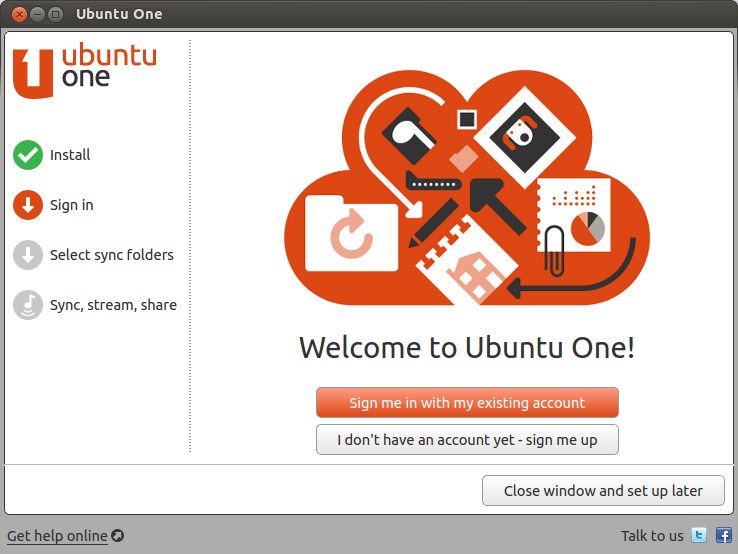Viewport: 738px width, 554px height.
Task: Click the Welcome to Ubuntu One! heading
Action: pos(467,348)
